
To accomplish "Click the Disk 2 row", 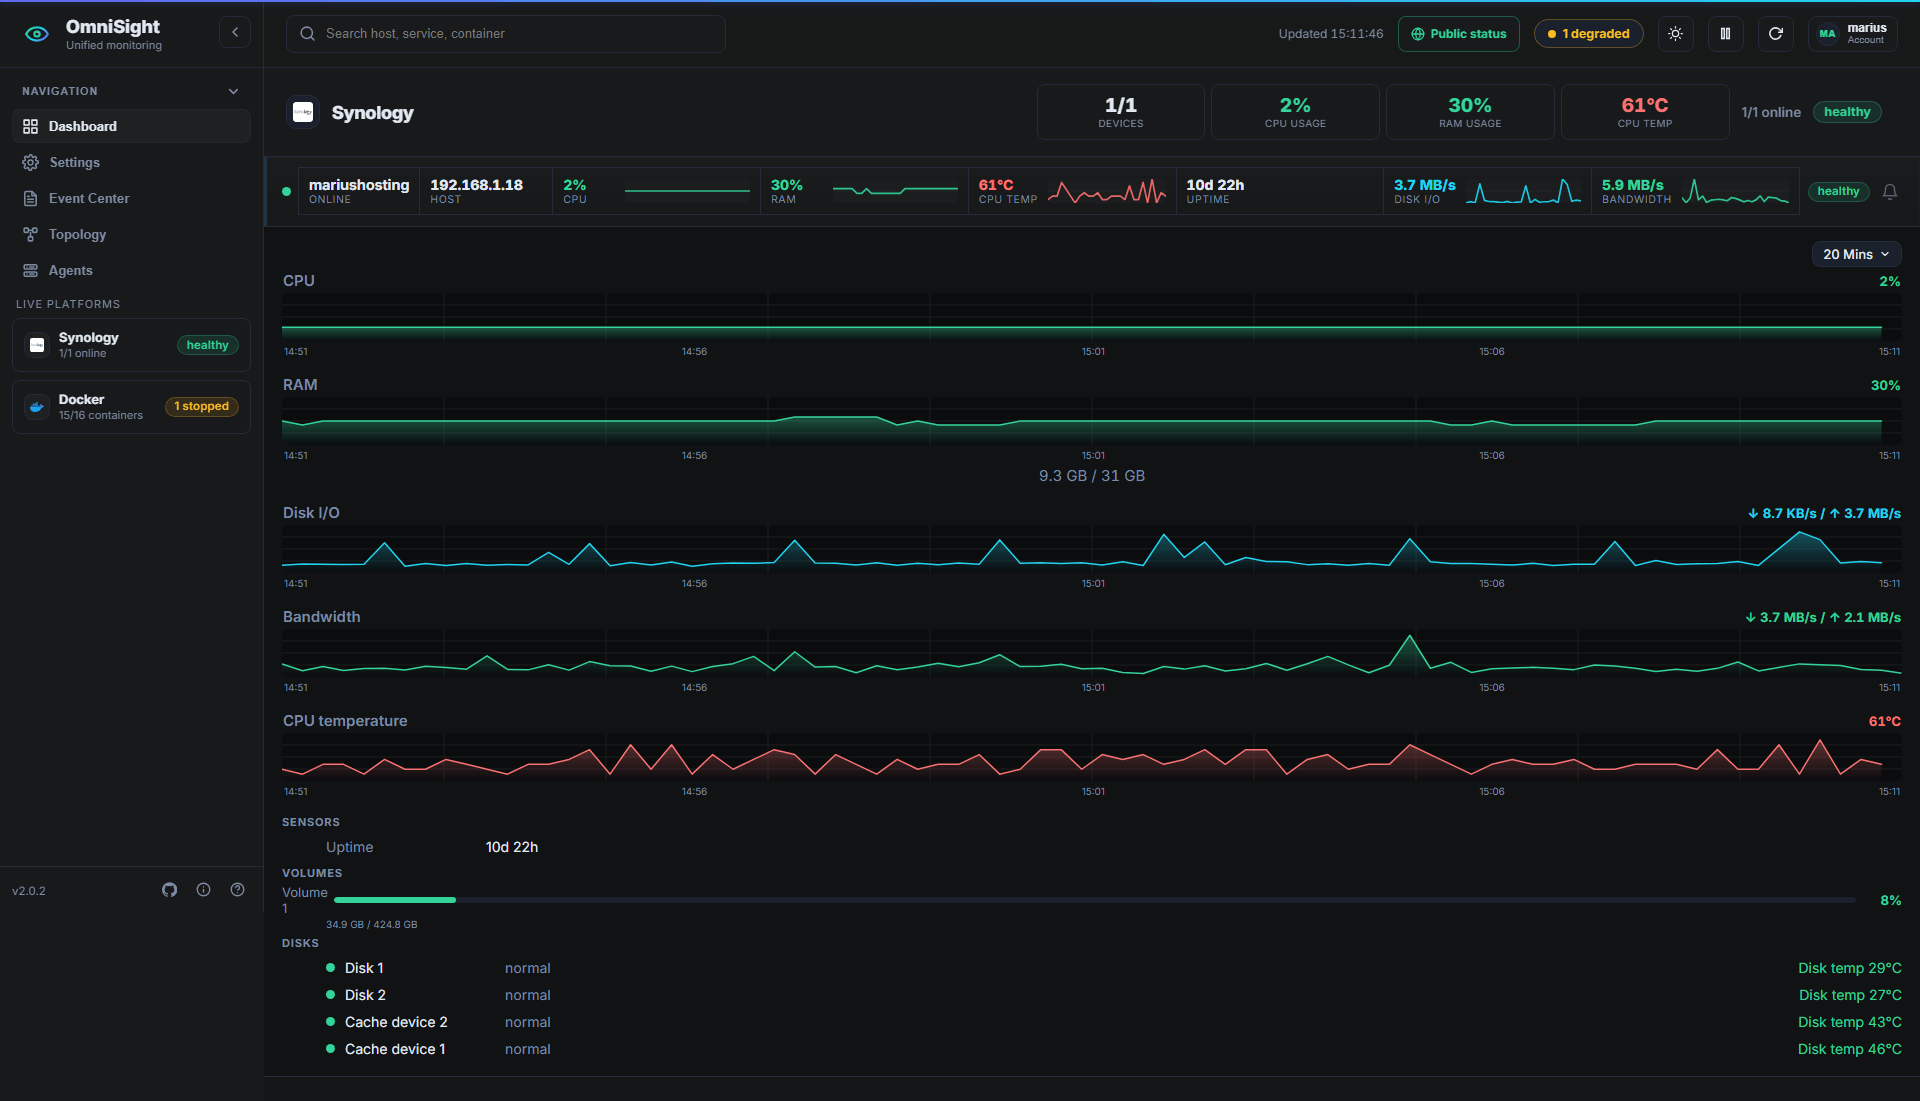I will click(x=1092, y=996).
